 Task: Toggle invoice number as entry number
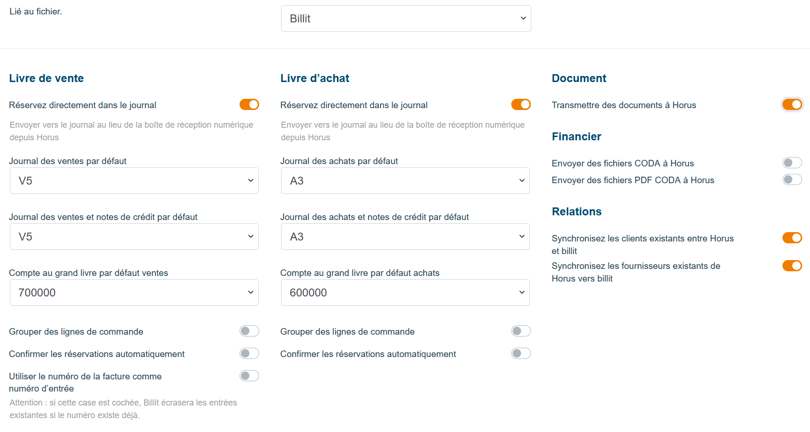[x=249, y=376]
